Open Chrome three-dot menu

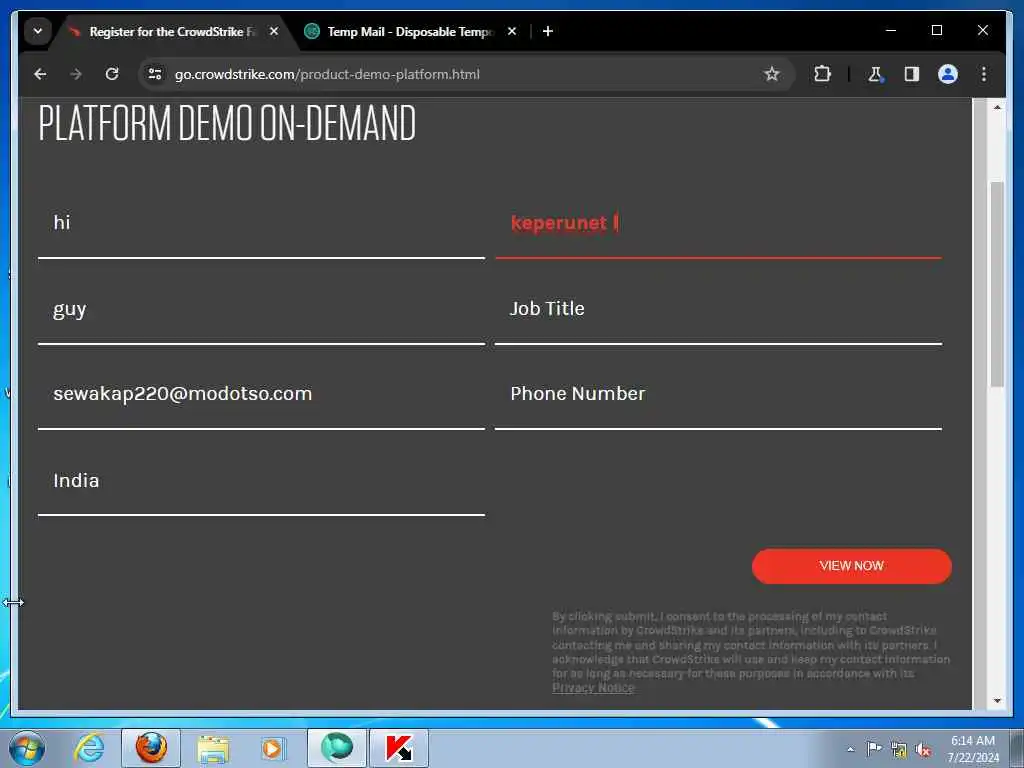coord(984,74)
